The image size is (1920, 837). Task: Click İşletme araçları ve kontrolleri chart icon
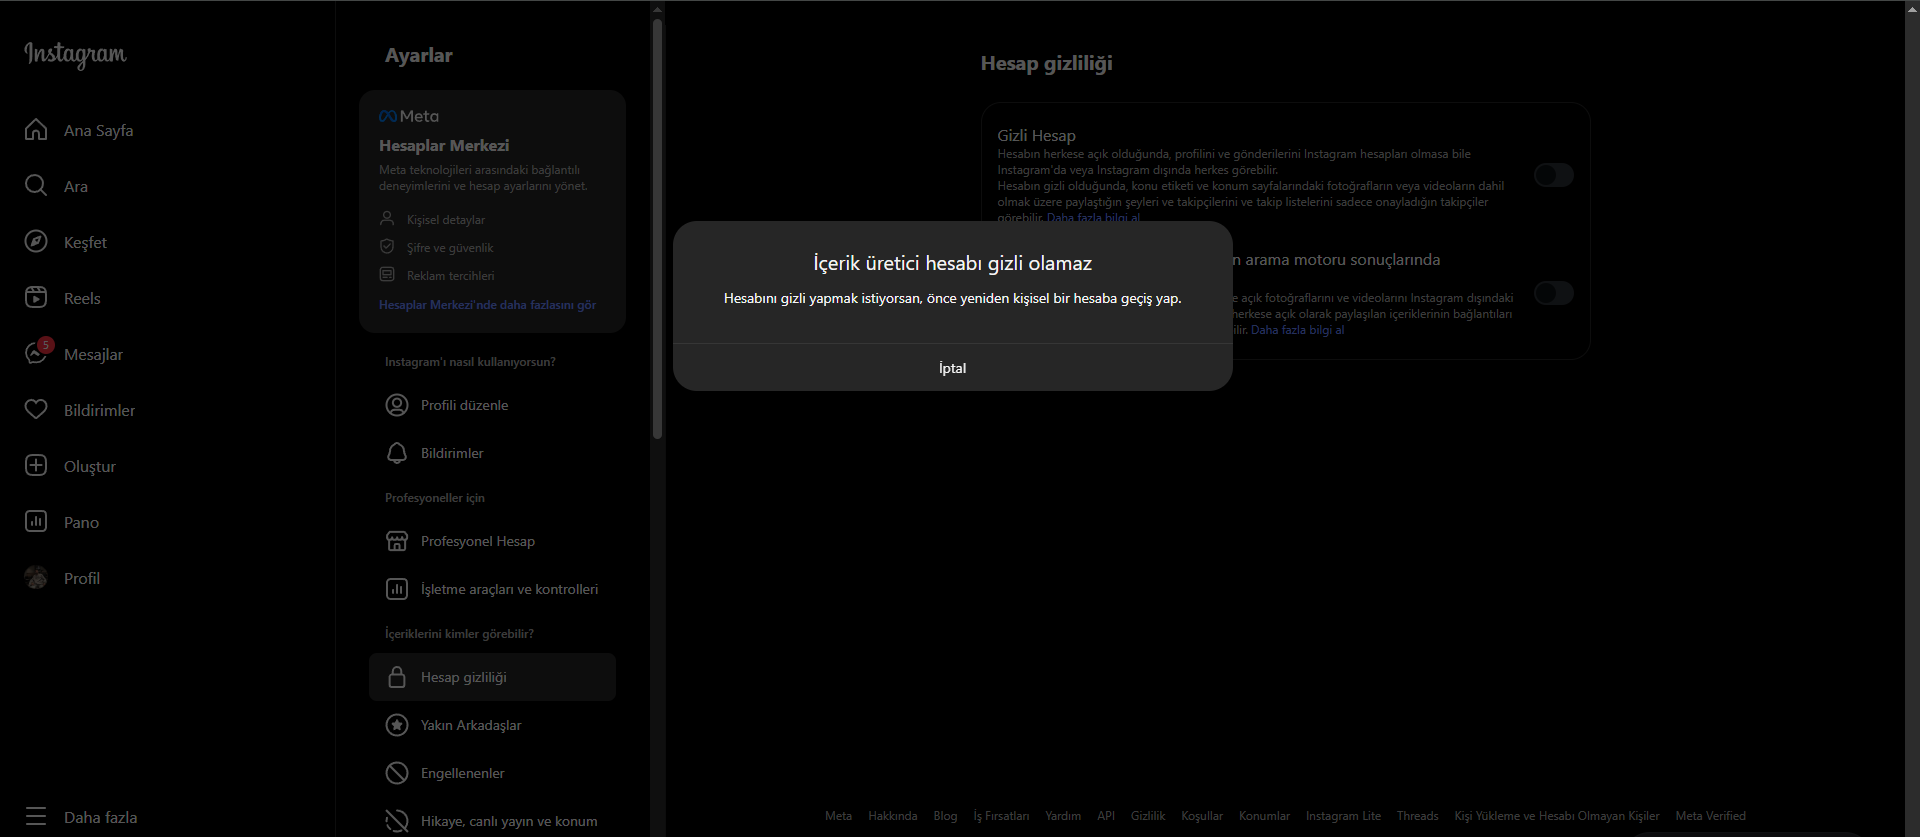pyautogui.click(x=397, y=589)
